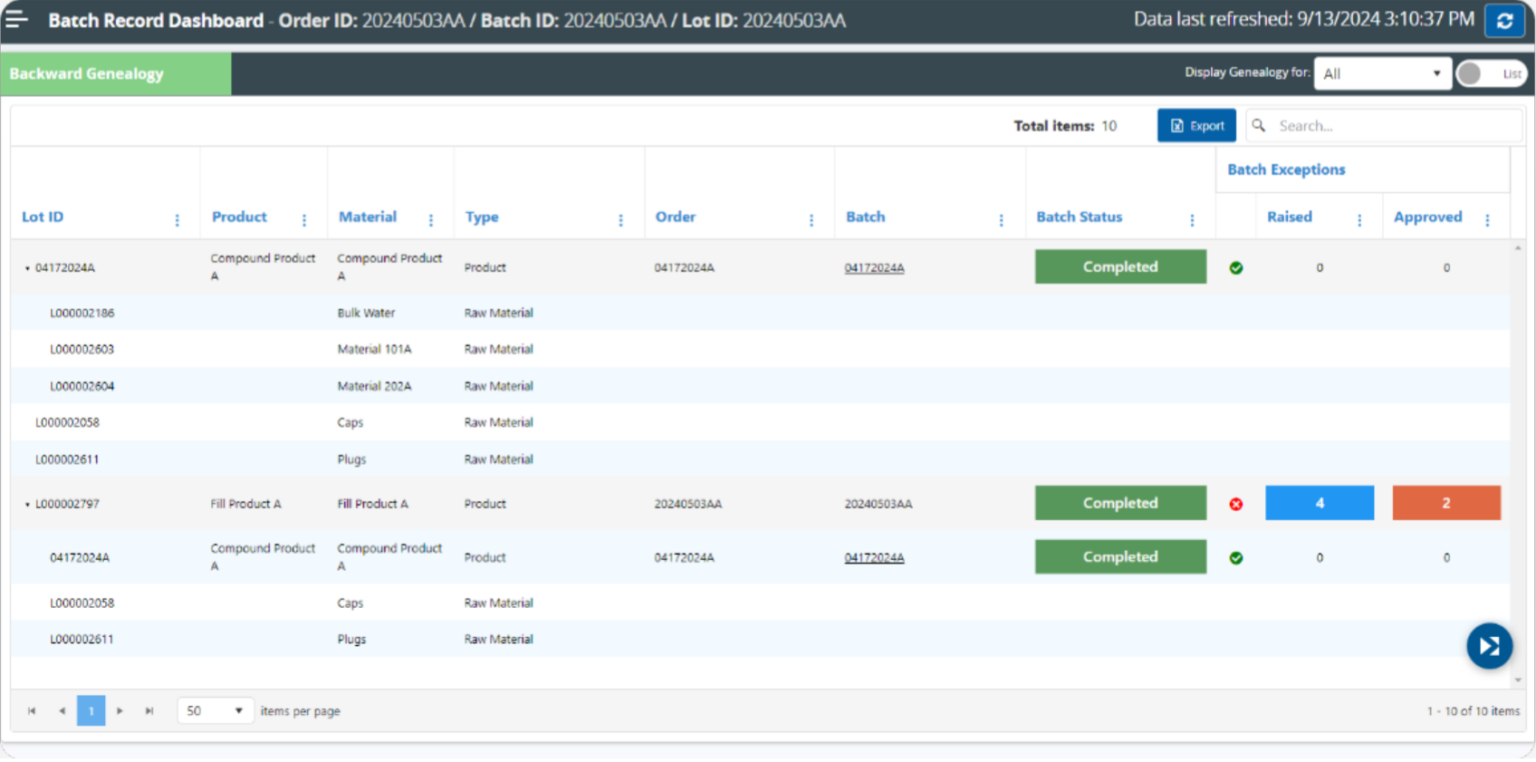Open Batch Status column options menu
The image size is (1536, 762).
click(x=1192, y=220)
